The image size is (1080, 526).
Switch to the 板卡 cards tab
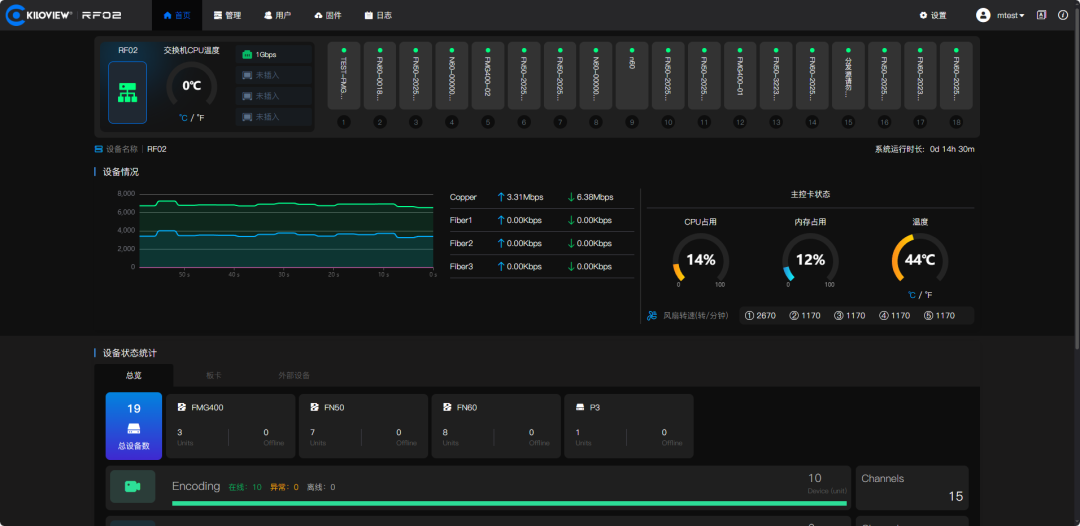coord(214,375)
